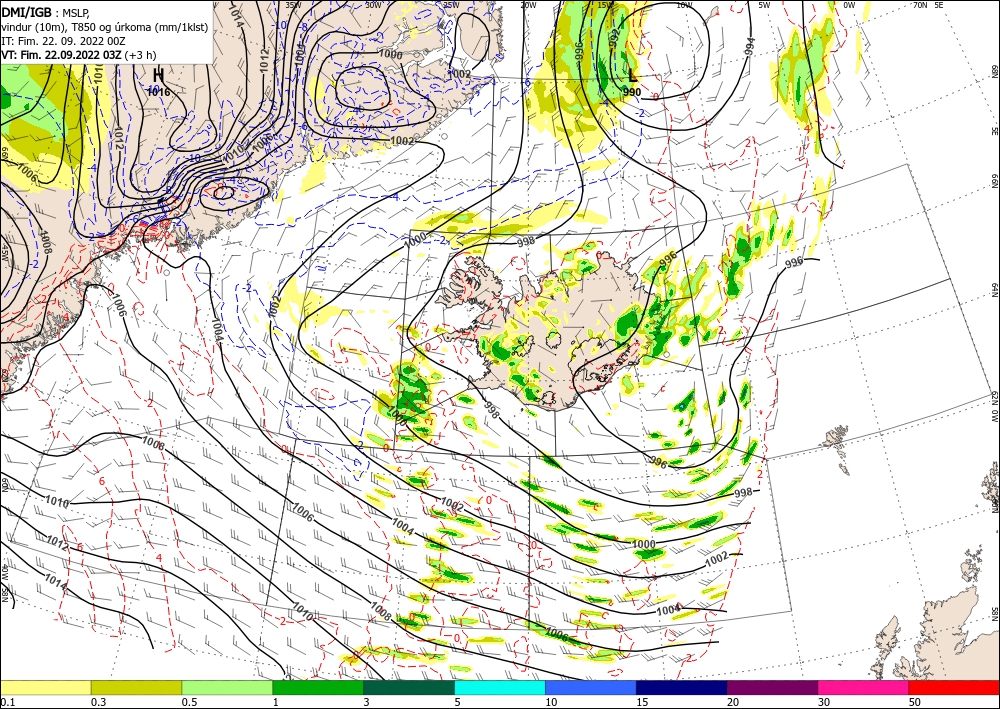1000x709 pixels.
Task: Click the green 1–3 mm legend swatch
Action: click(x=318, y=687)
